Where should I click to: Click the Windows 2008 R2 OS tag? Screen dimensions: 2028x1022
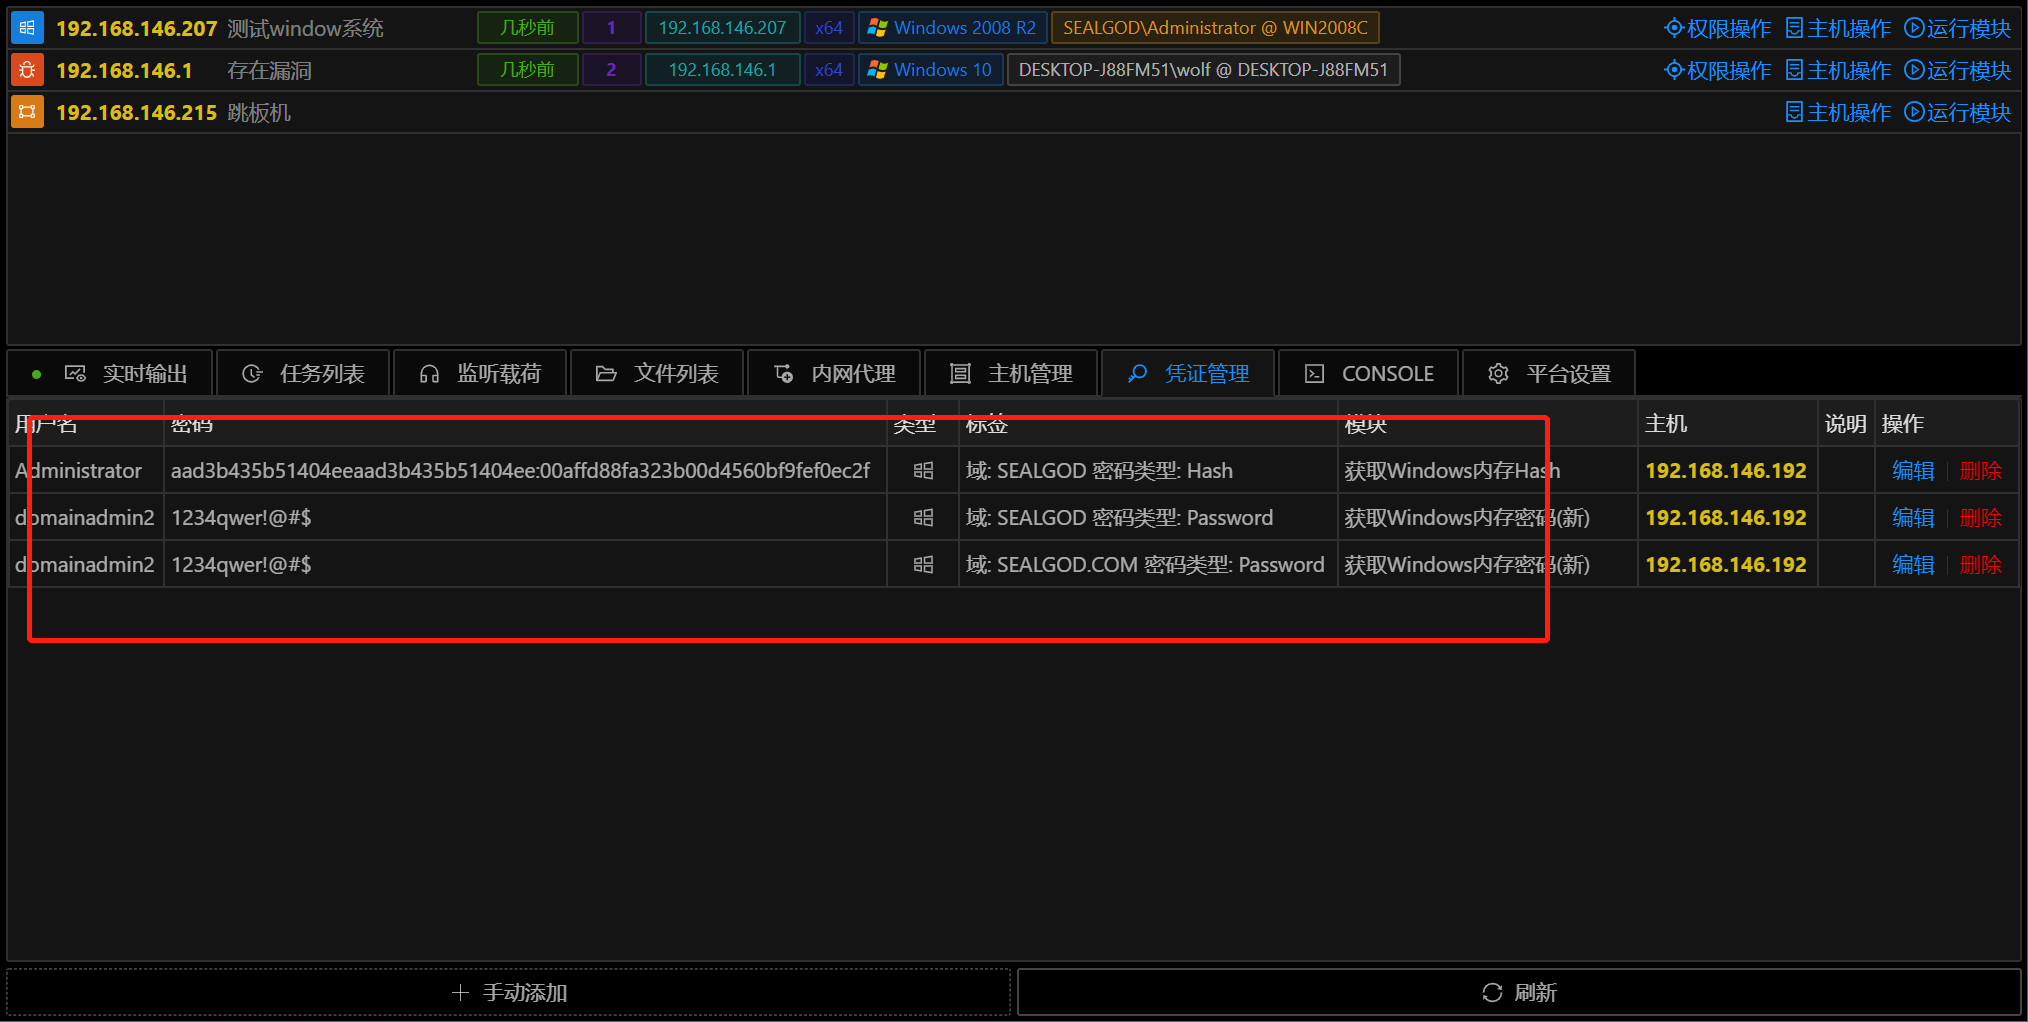(952, 28)
